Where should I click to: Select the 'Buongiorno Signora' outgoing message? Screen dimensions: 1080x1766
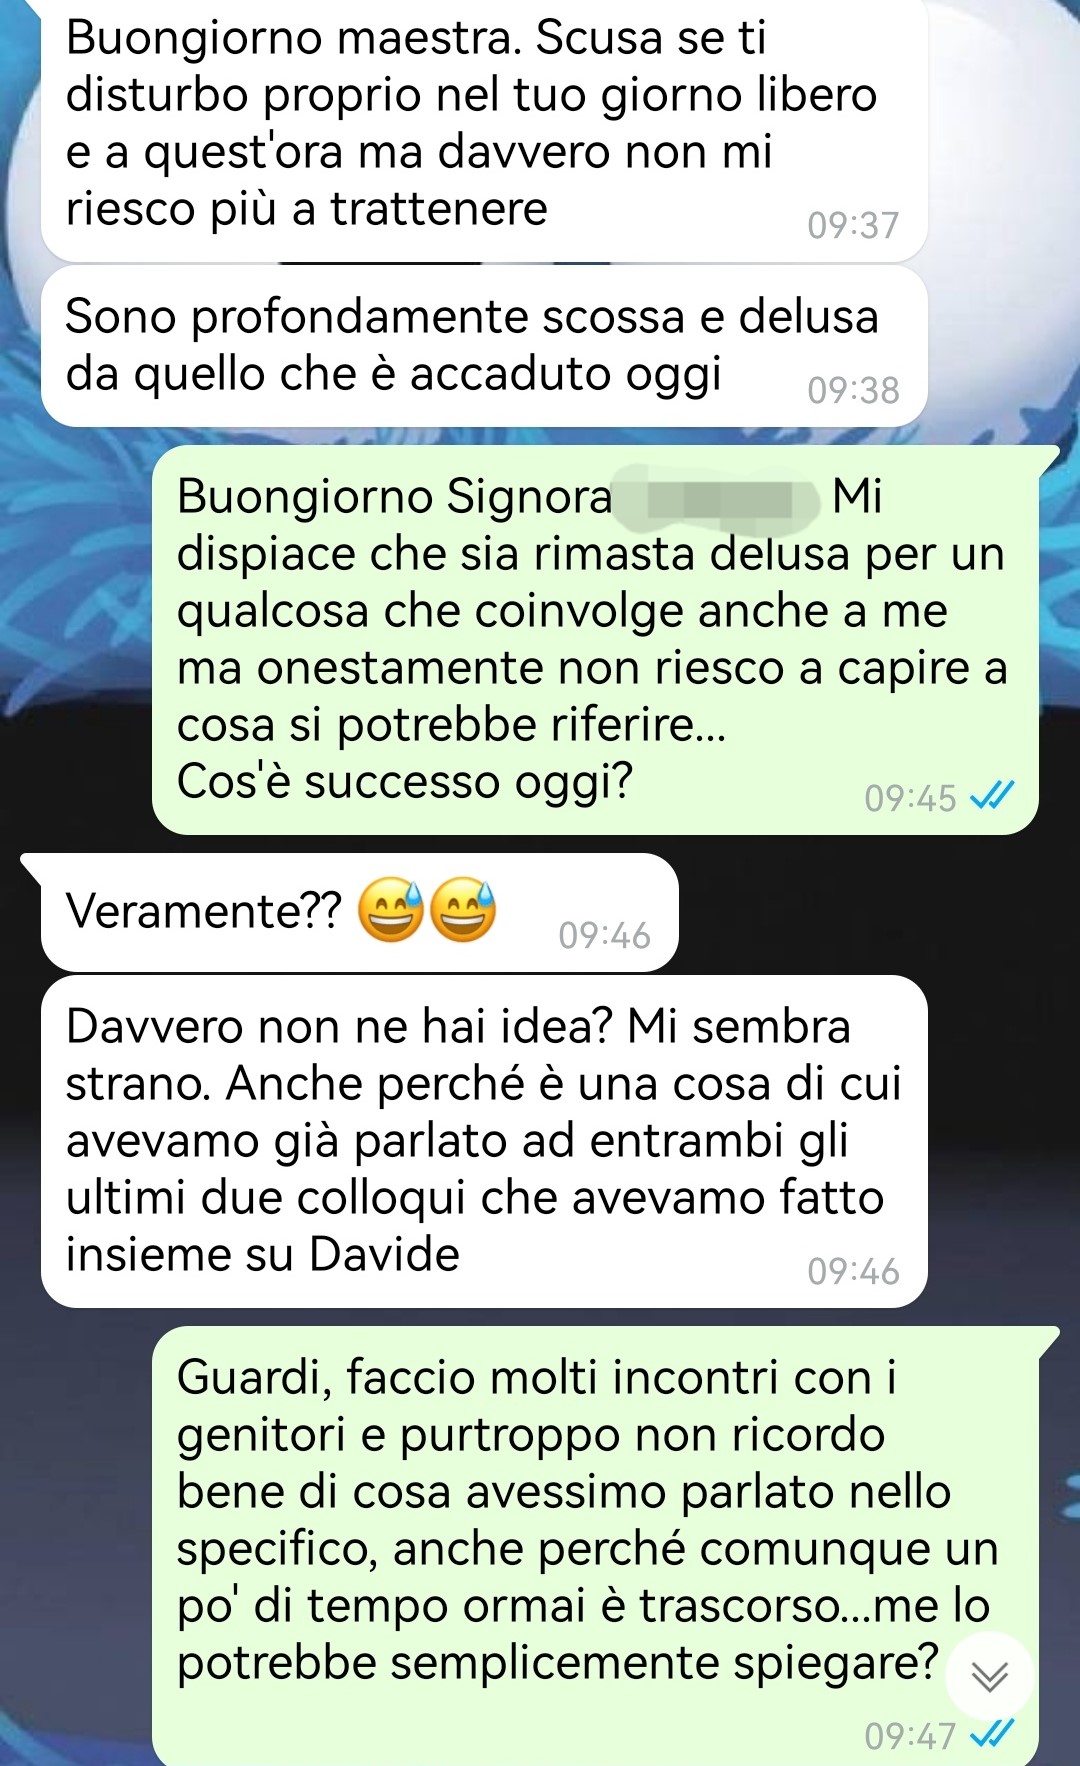click(595, 640)
